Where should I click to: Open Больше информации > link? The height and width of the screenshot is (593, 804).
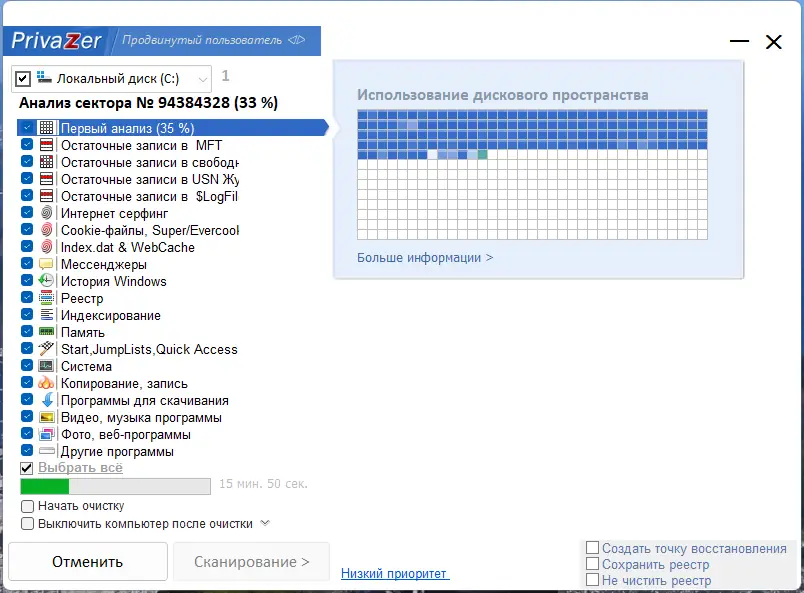pyautogui.click(x=425, y=258)
